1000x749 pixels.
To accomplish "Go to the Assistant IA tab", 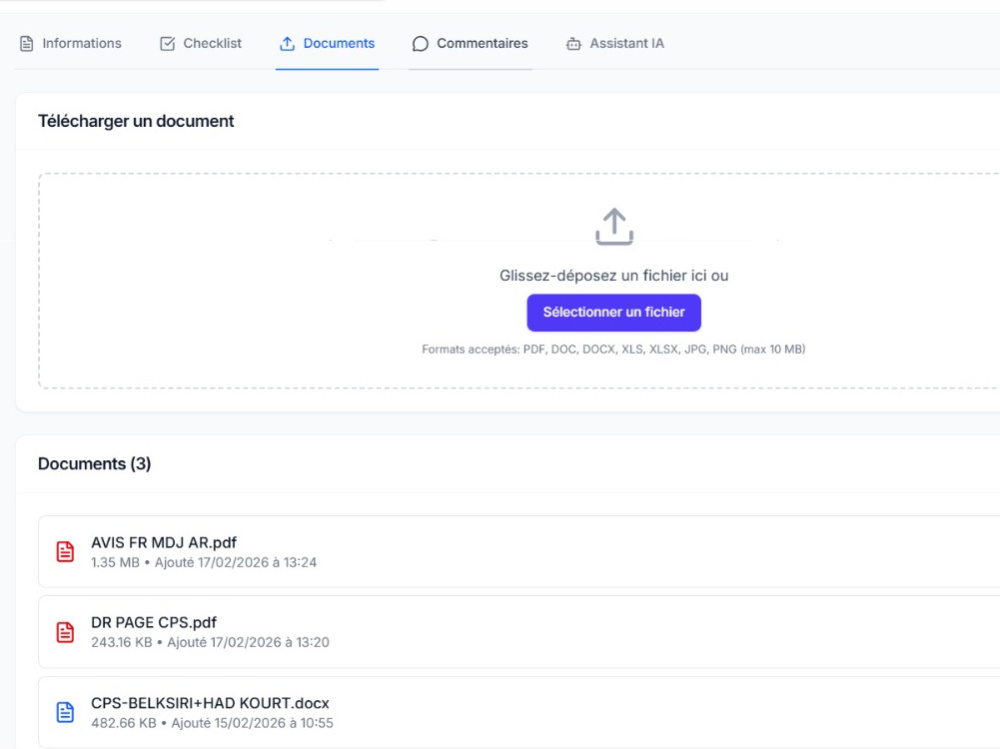I will (615, 43).
